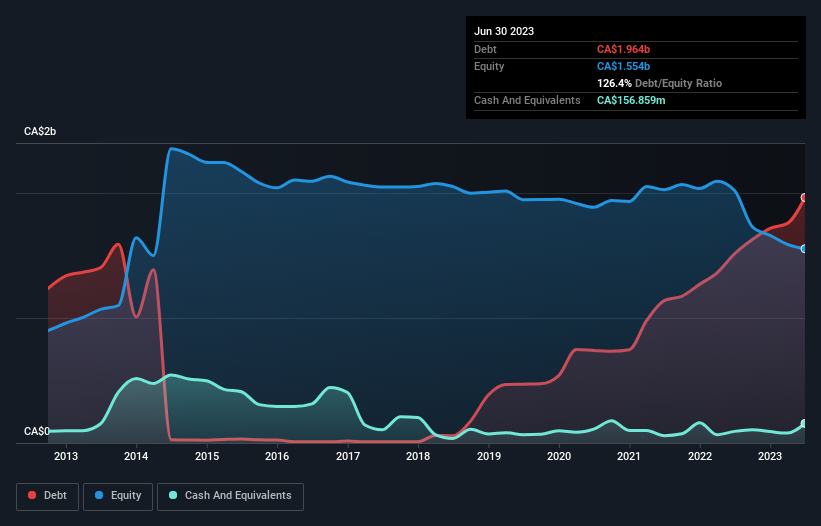Viewport: 821px width, 526px height.
Task: Click the 2013 x-axis label
Action: click(x=66, y=456)
